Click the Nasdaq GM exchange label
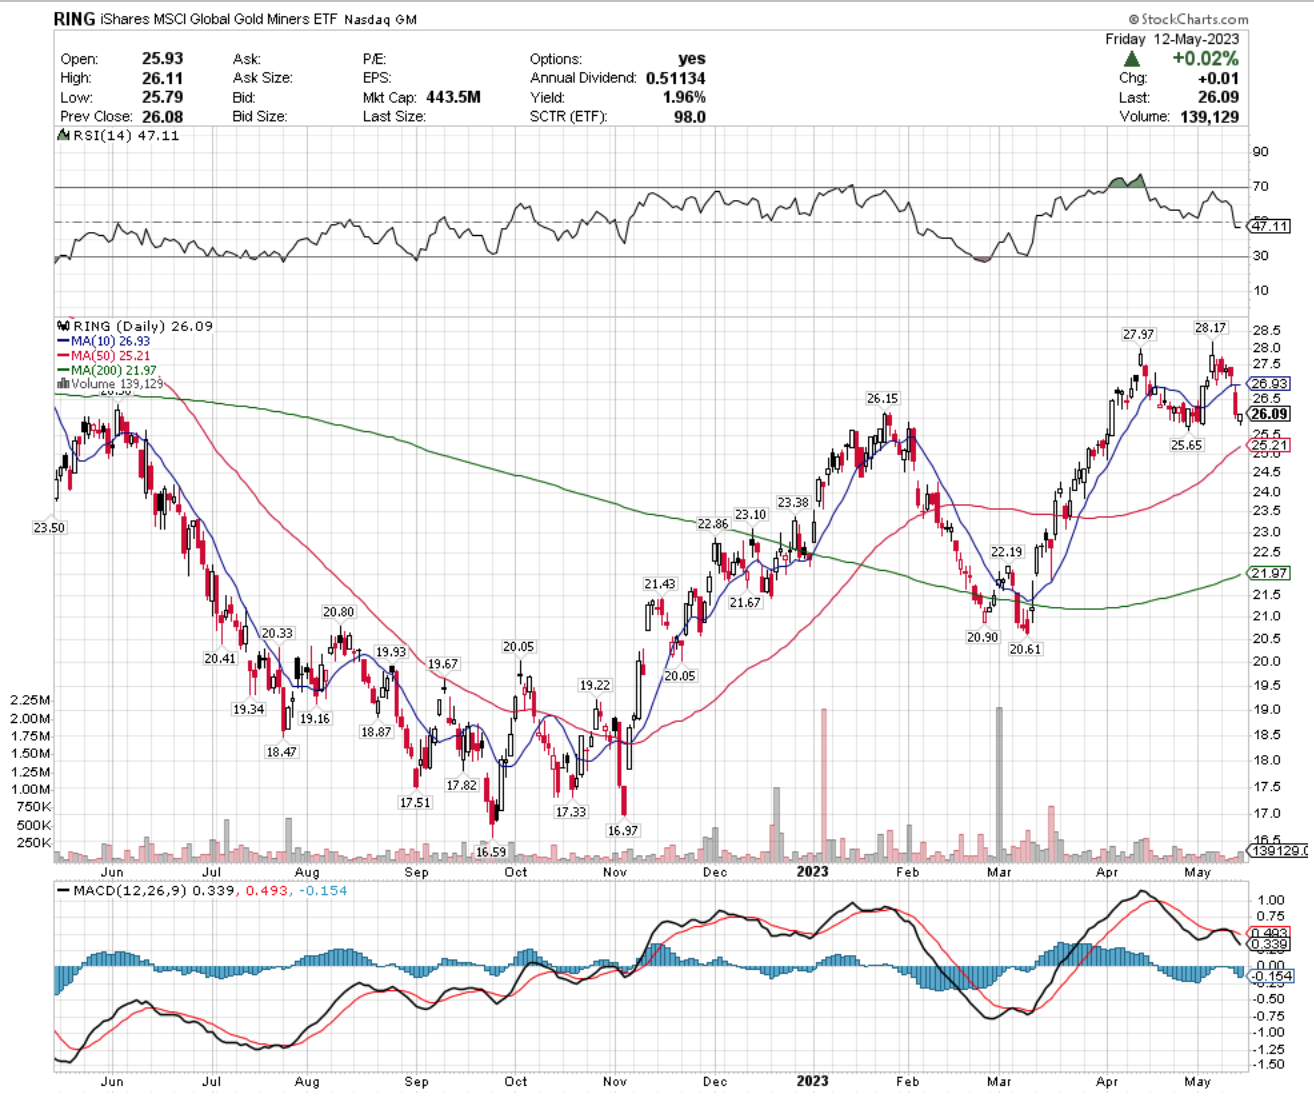The height and width of the screenshot is (1096, 1314). [381, 20]
